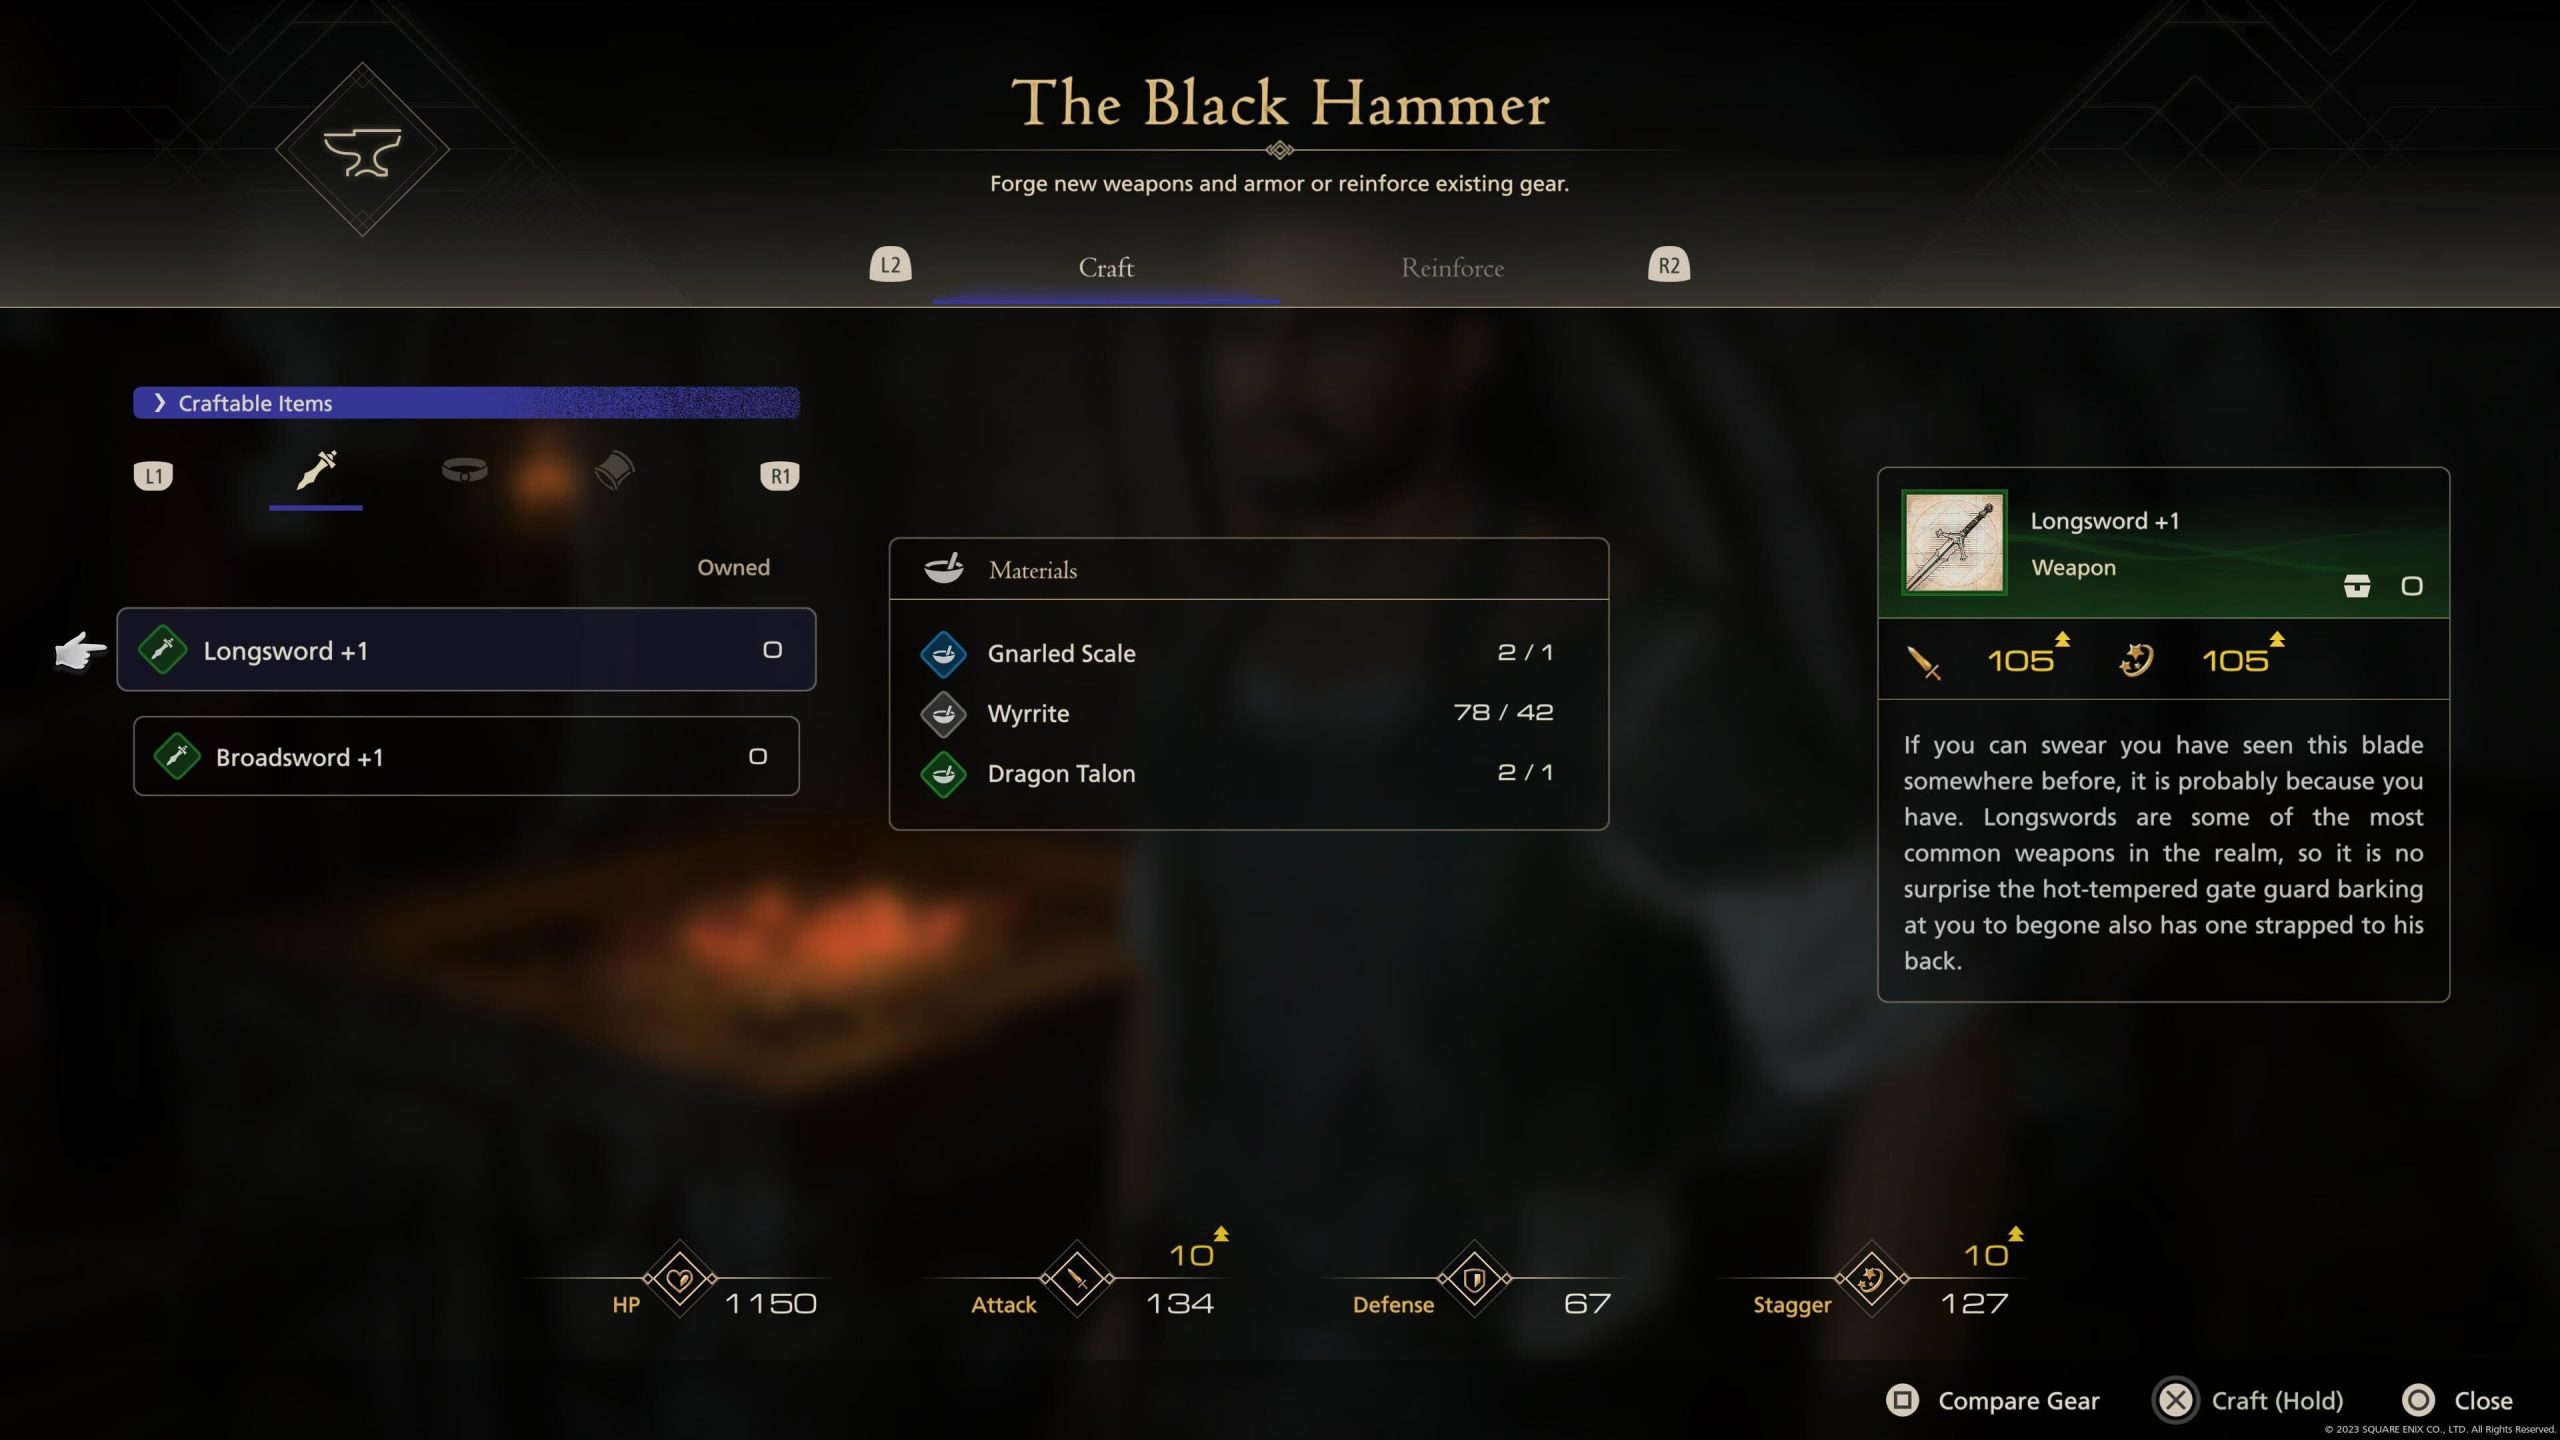Click the Dragon Talon material icon
2560x1440 pixels.
[942, 772]
